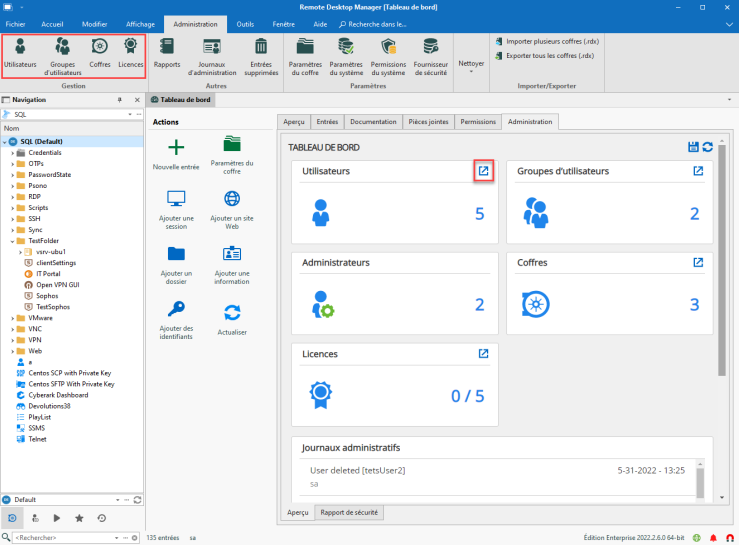Image resolution: width=740 pixels, height=545 pixels.
Task: Click Ajouter un site Web icon
Action: point(232,199)
